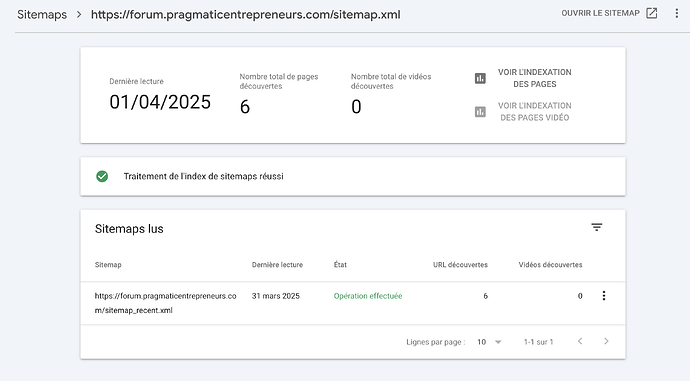This screenshot has height=381, width=690.
Task: Go to next page of results
Action: coord(606,341)
